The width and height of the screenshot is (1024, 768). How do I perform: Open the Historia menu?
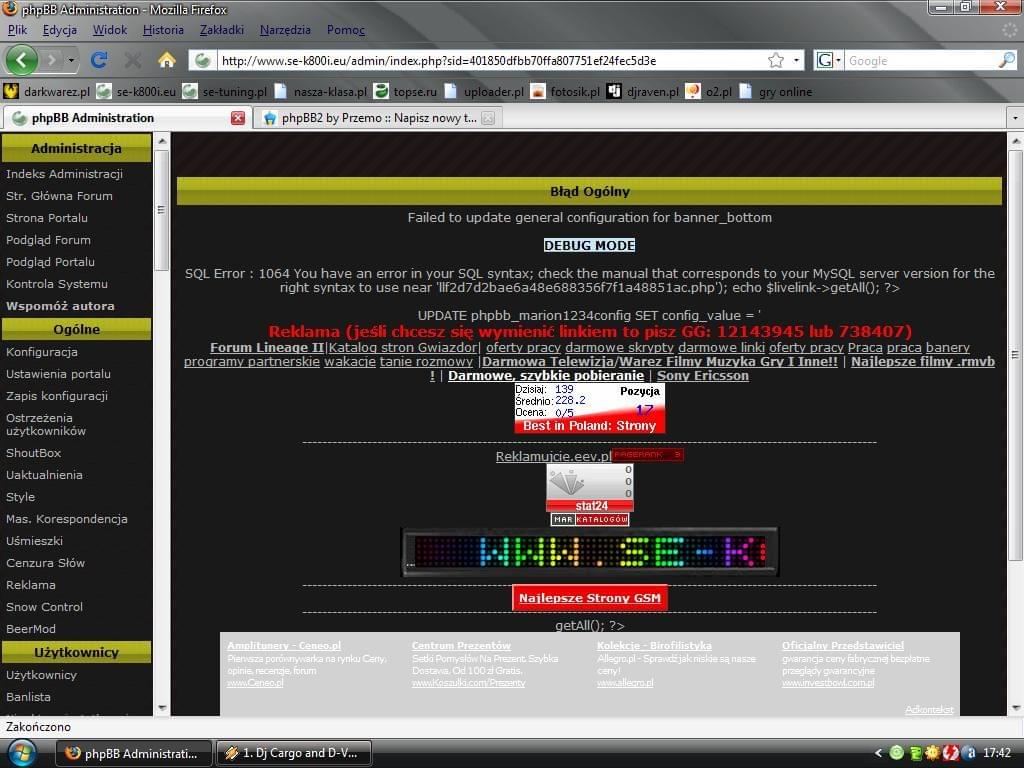163,30
